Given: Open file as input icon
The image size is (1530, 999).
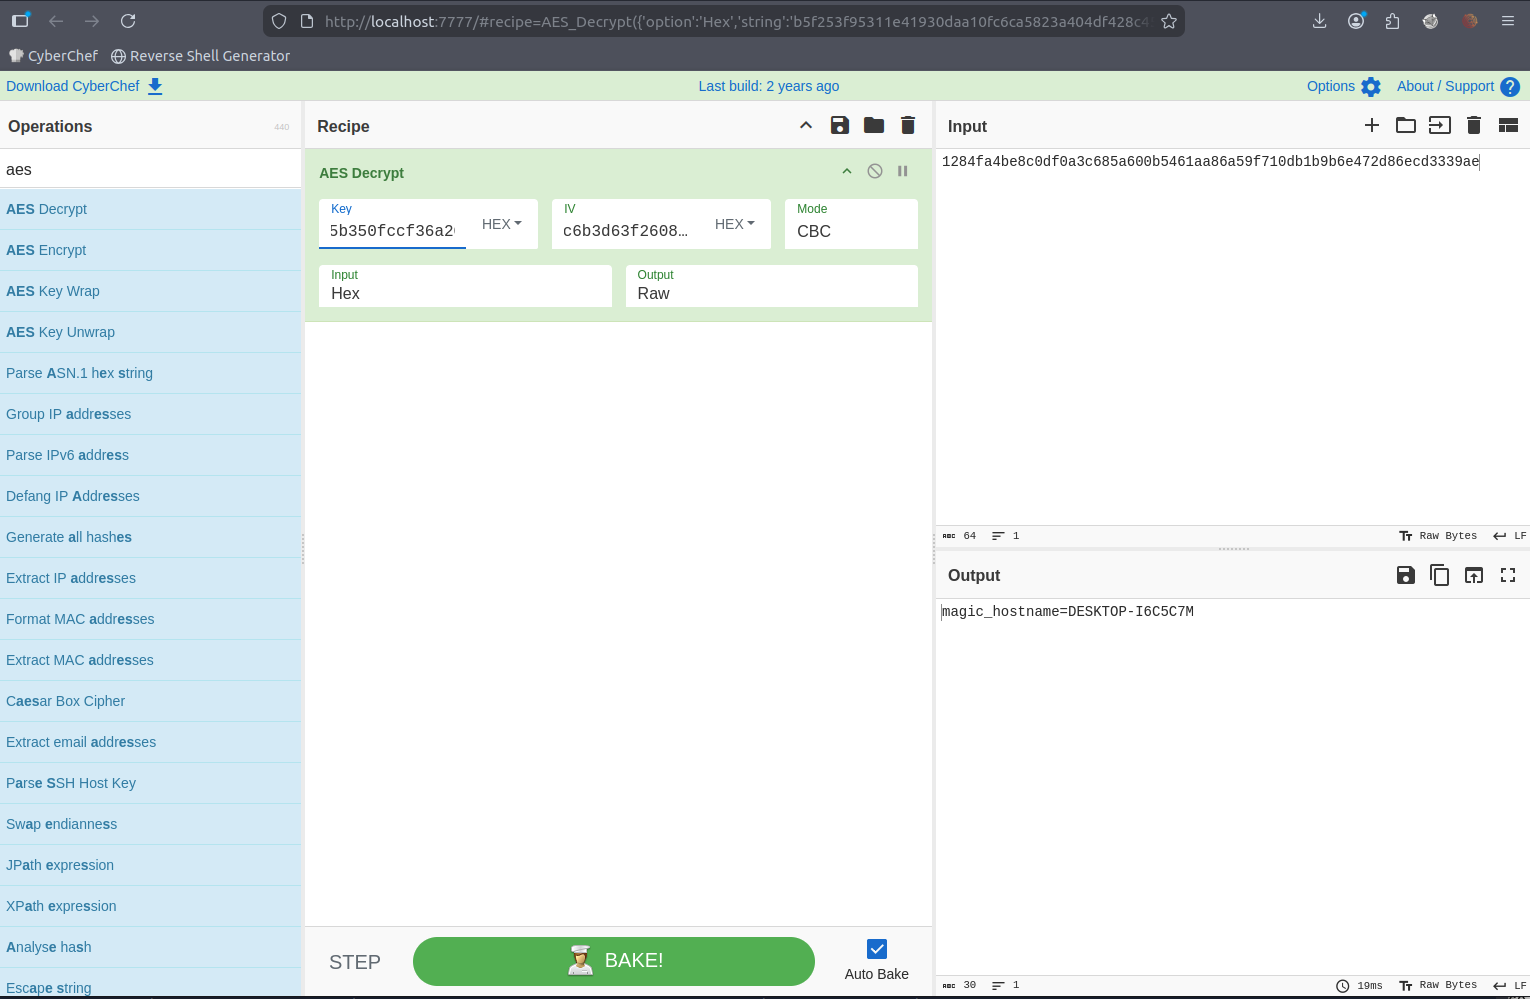Looking at the screenshot, I should [1440, 125].
